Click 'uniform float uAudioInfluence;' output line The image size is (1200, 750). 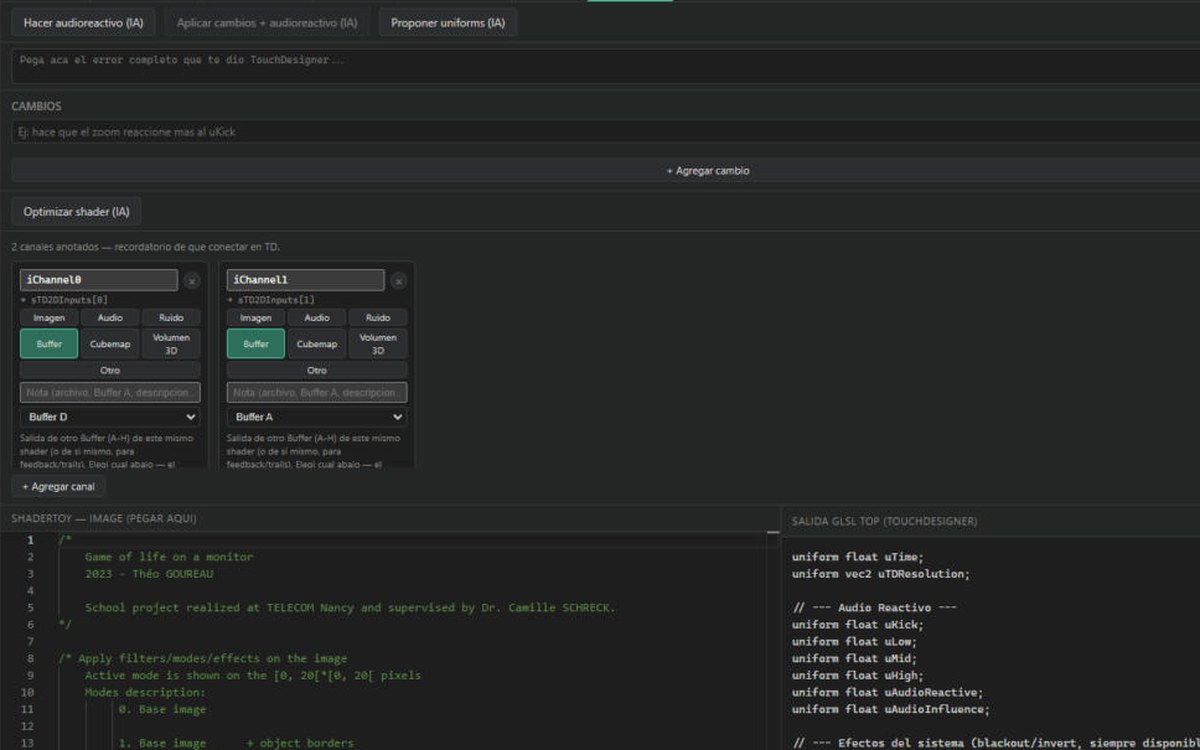tap(891, 709)
